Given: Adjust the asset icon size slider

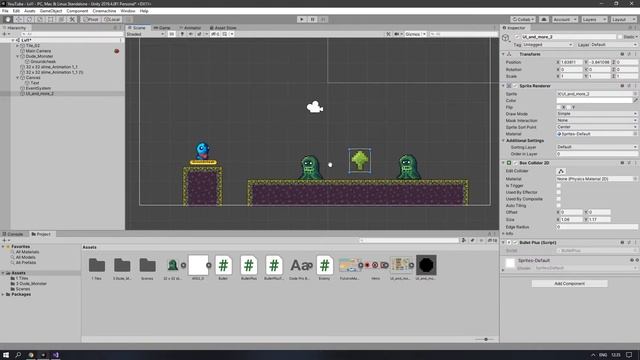Looking at the screenshot, I should [x=486, y=339].
